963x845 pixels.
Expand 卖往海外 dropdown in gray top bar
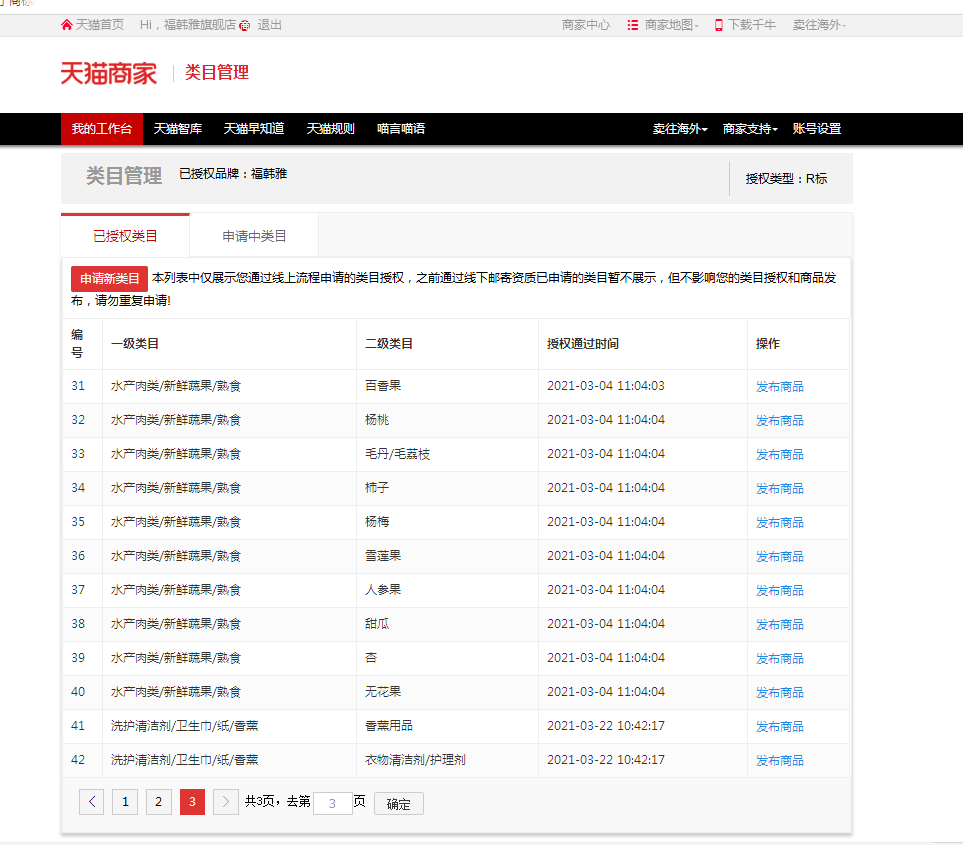pyautogui.click(x=819, y=25)
